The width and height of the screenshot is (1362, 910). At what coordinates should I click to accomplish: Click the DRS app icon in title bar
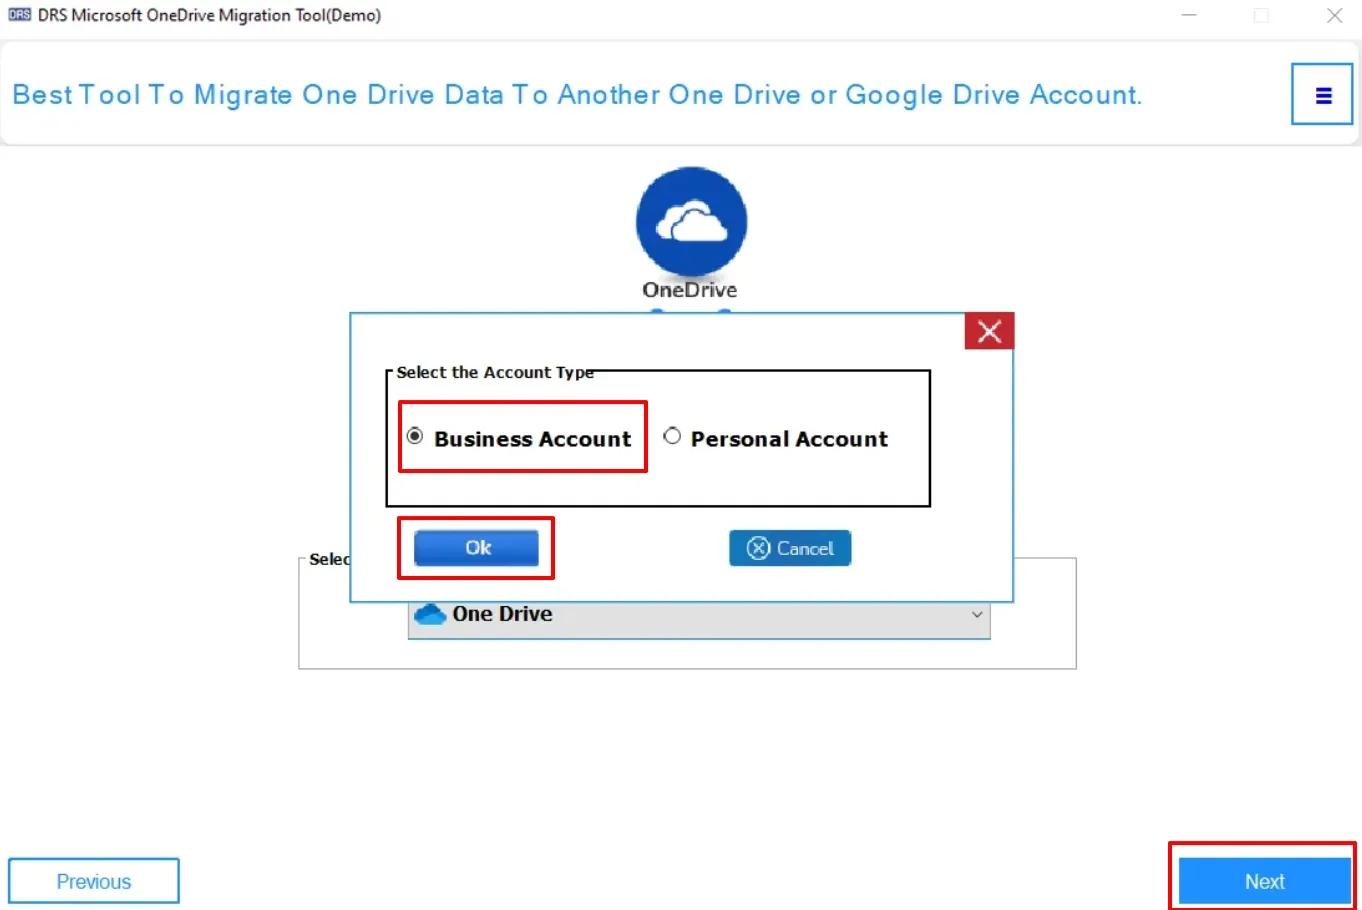[19, 15]
